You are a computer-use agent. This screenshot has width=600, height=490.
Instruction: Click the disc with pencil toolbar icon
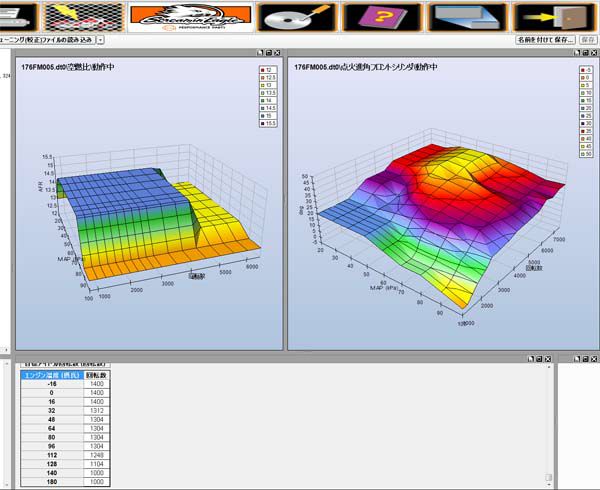296,16
